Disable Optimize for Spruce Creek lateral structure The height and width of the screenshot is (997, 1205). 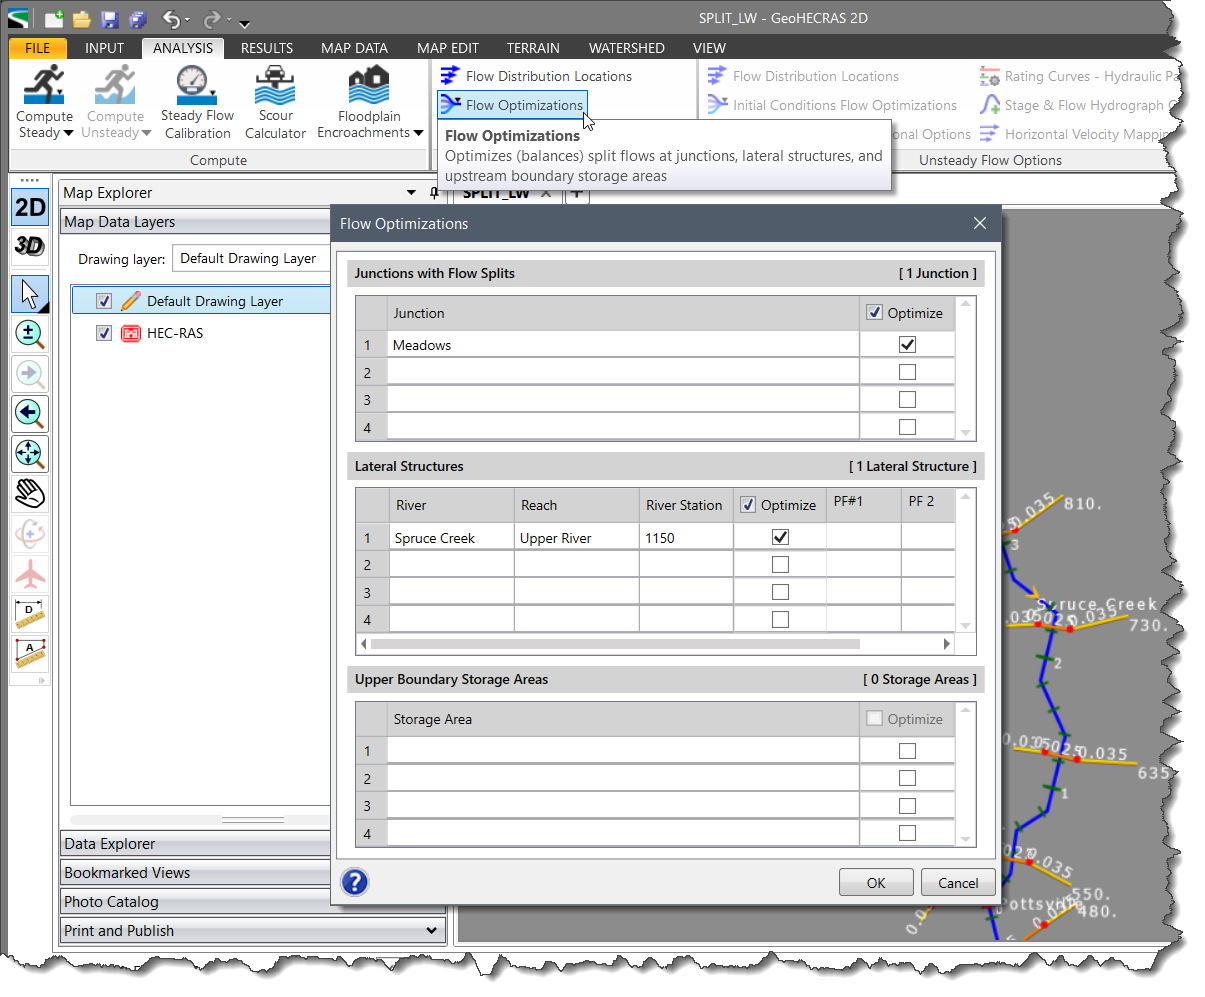pyautogui.click(x=778, y=537)
